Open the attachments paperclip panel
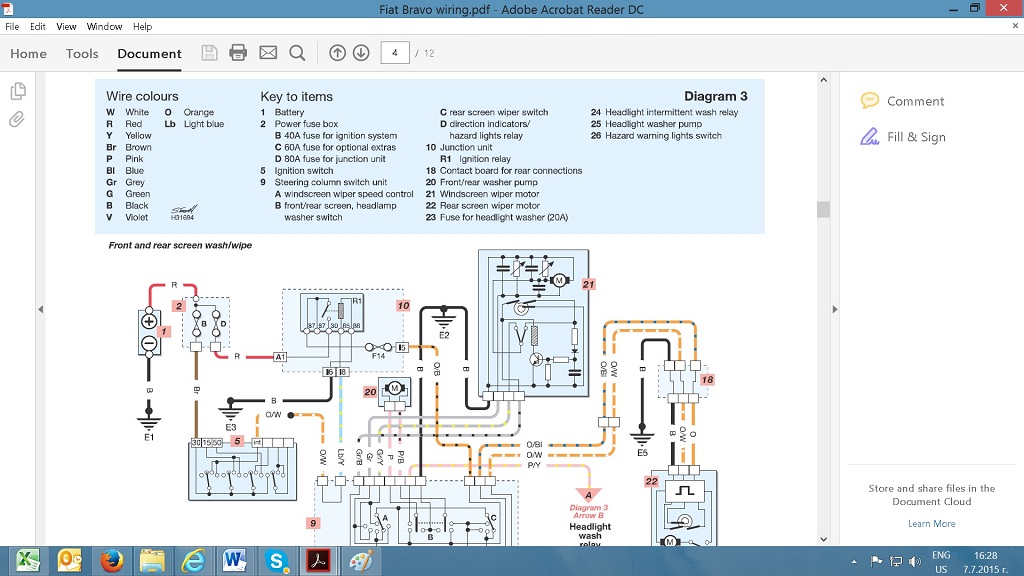Screen dimensions: 1024x576 coord(17,120)
